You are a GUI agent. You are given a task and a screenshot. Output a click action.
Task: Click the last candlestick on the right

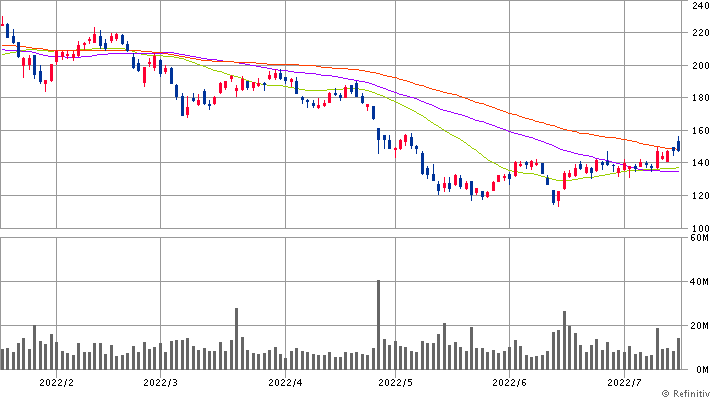pos(678,145)
